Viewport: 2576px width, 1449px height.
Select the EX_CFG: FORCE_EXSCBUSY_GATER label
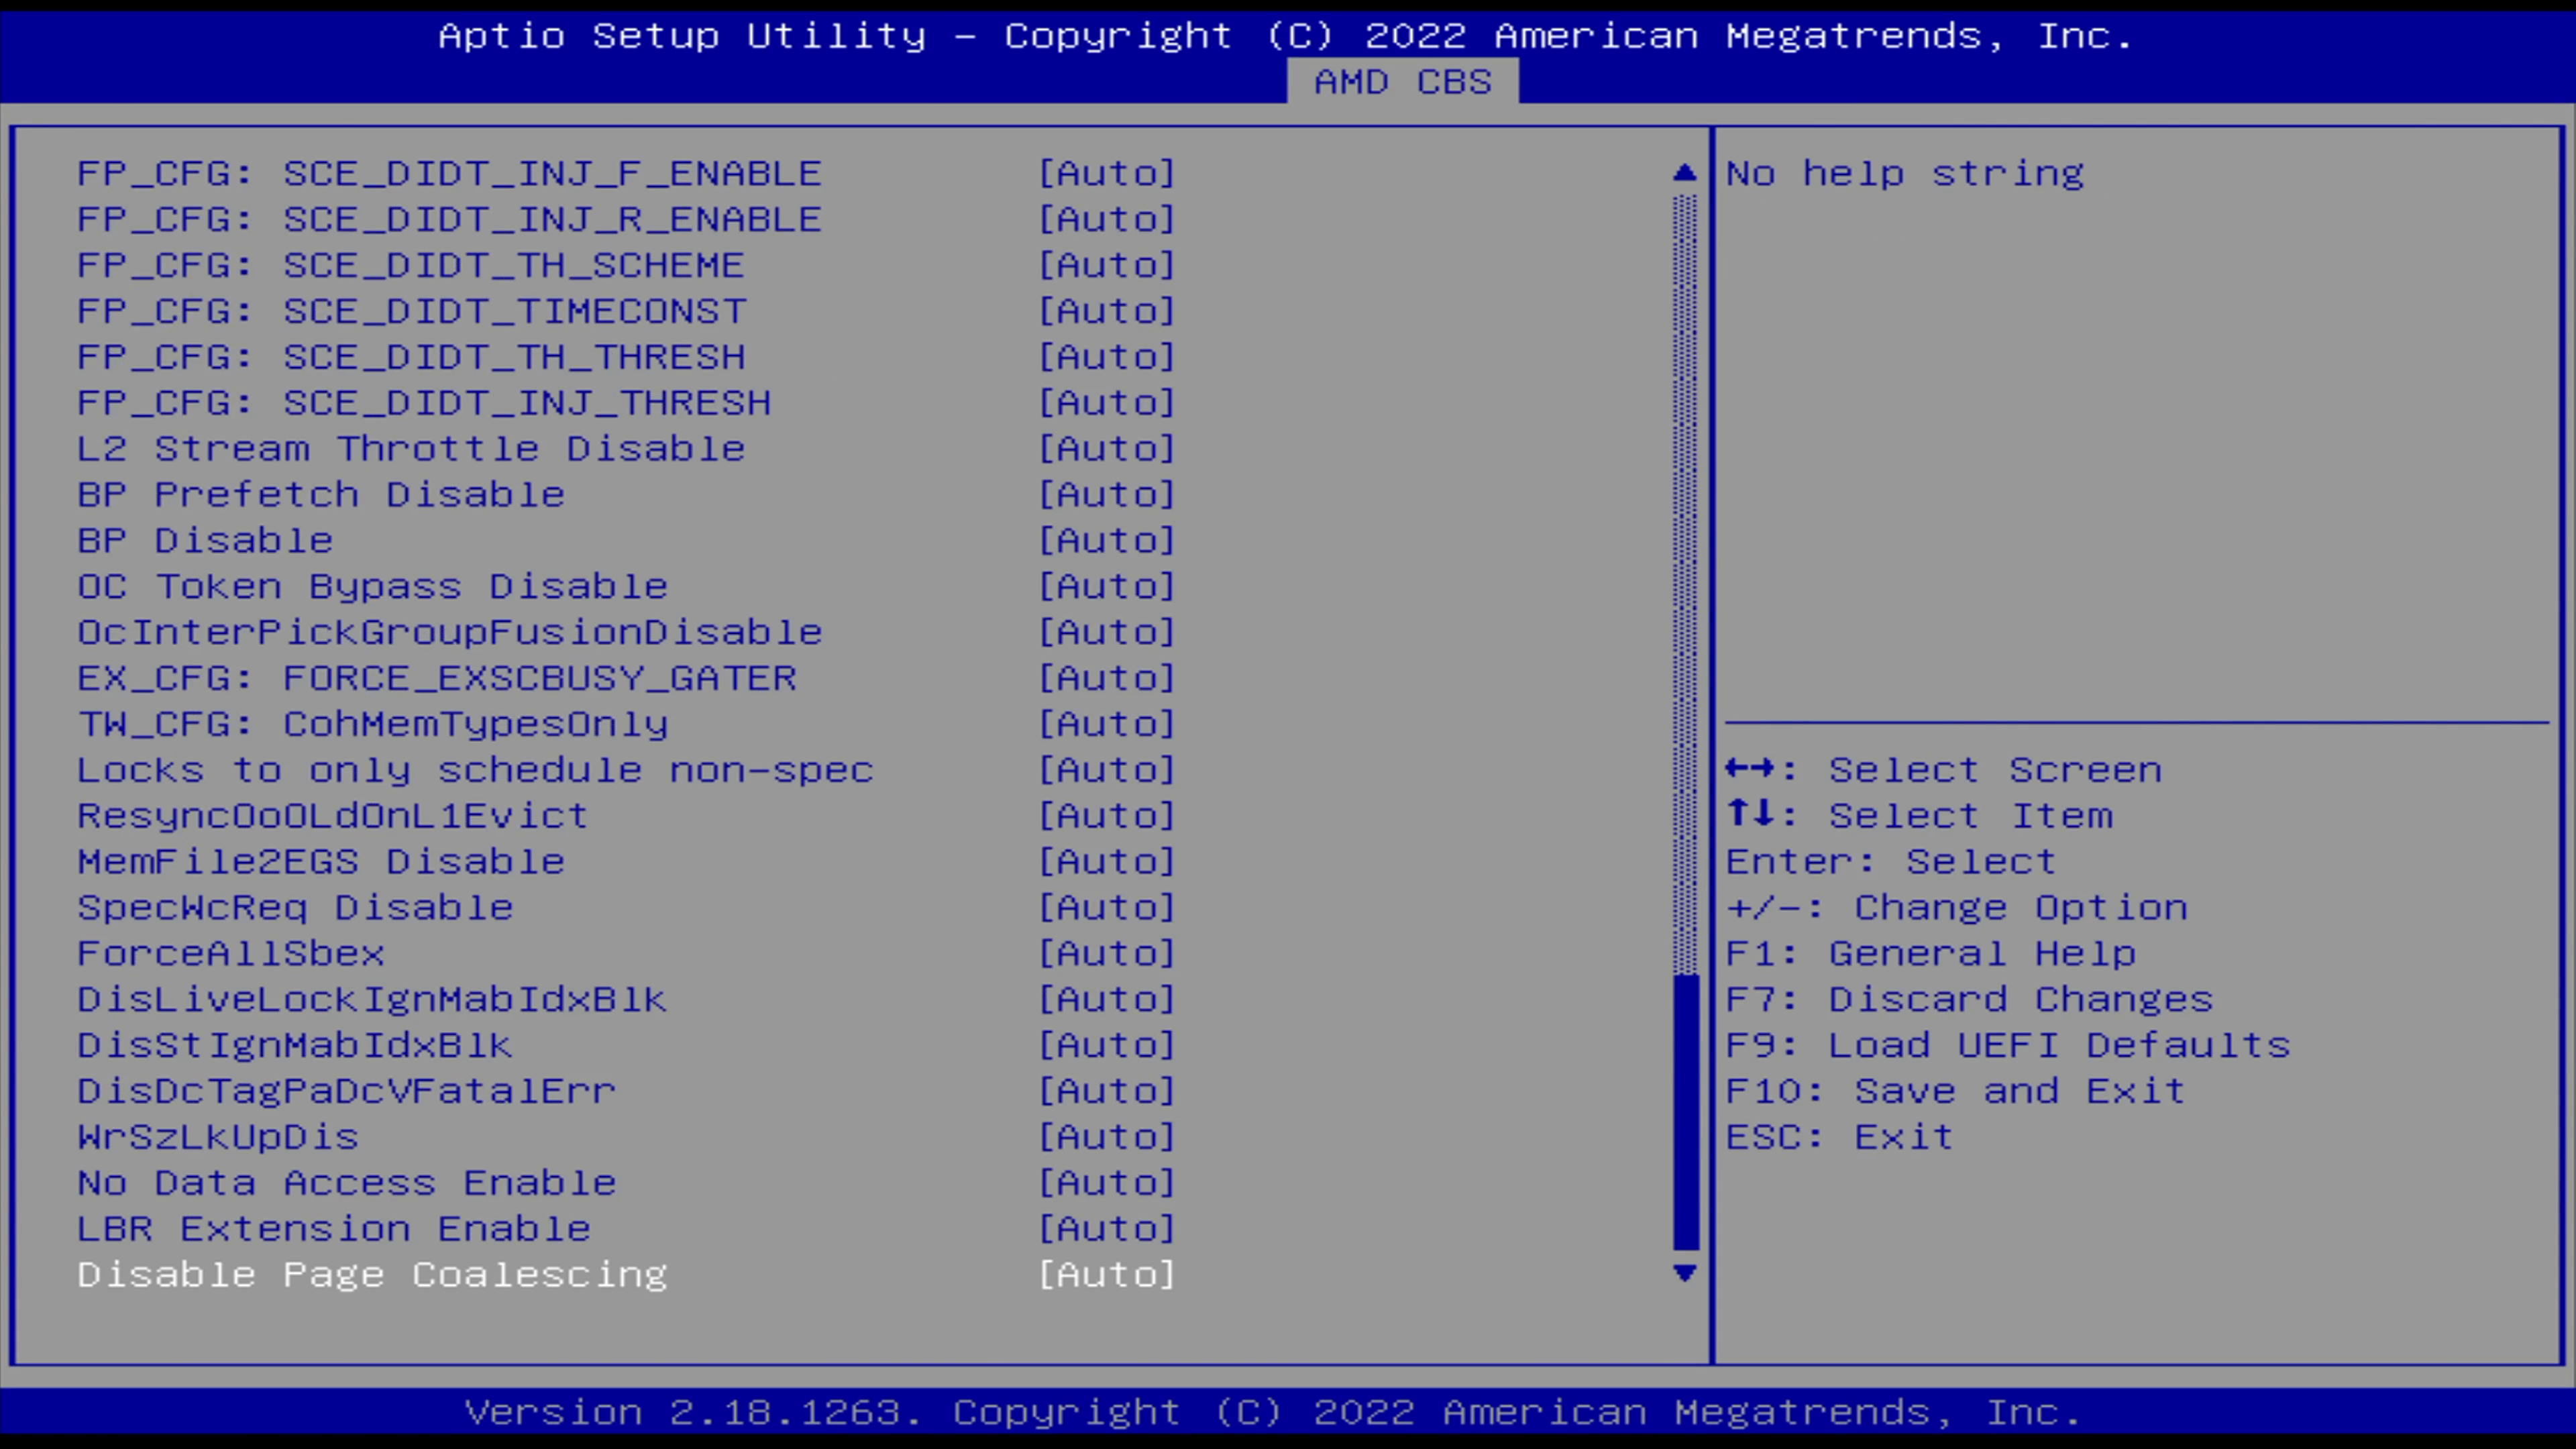(437, 678)
